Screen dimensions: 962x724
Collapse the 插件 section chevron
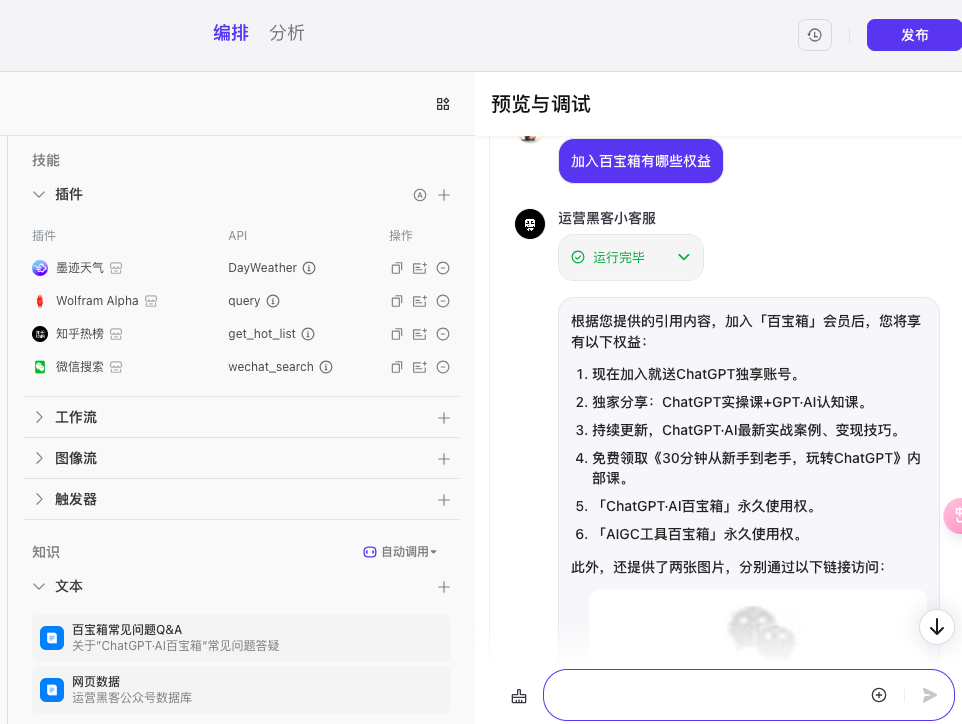tap(39, 194)
